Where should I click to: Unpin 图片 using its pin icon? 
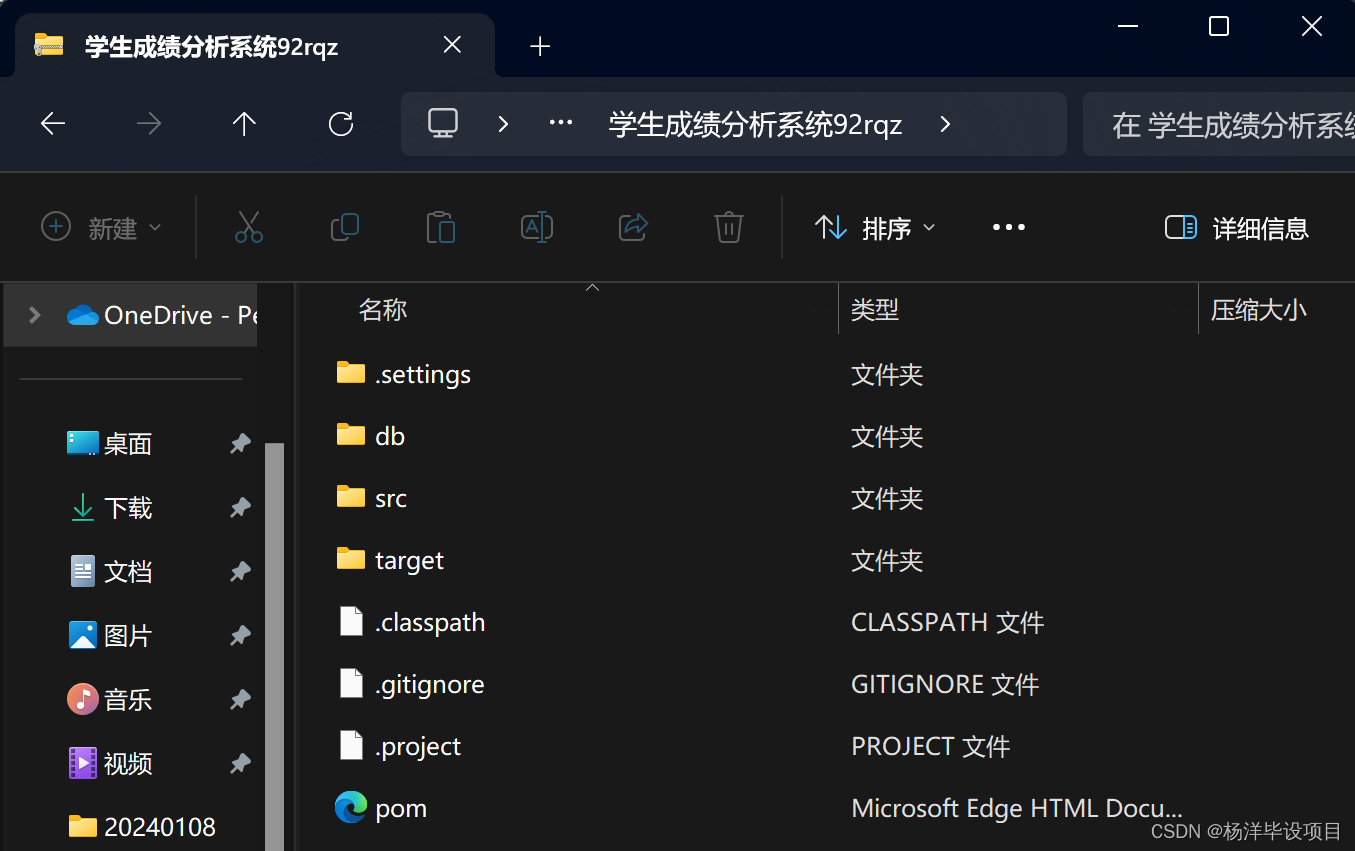pos(240,636)
